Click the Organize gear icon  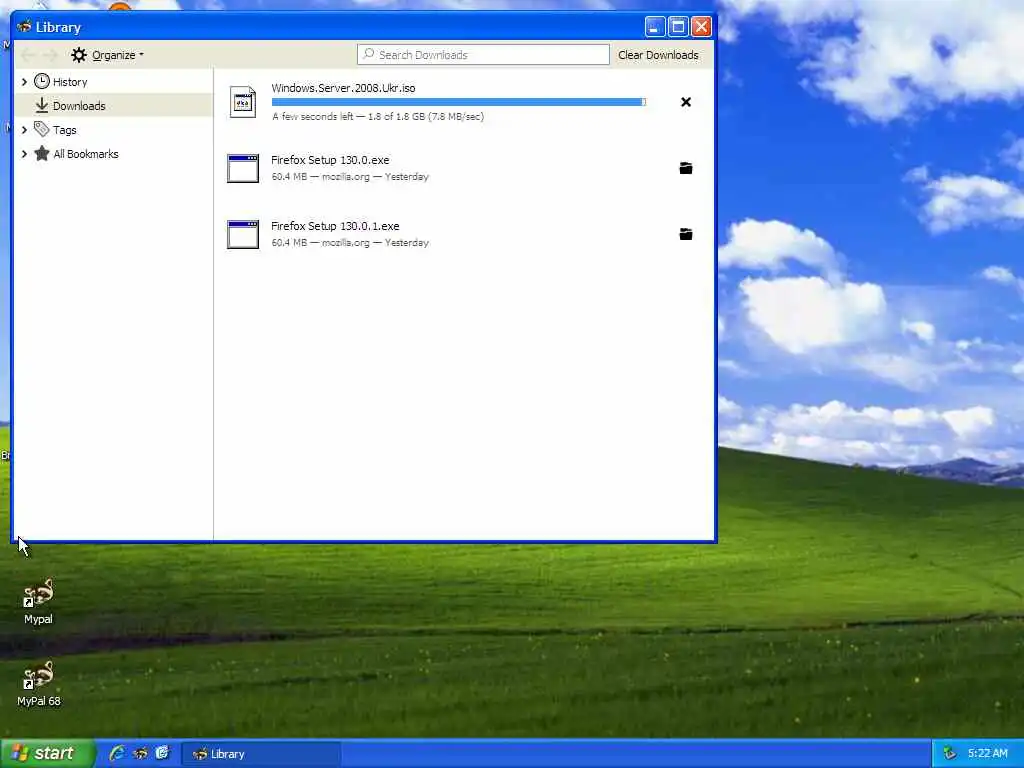point(79,55)
